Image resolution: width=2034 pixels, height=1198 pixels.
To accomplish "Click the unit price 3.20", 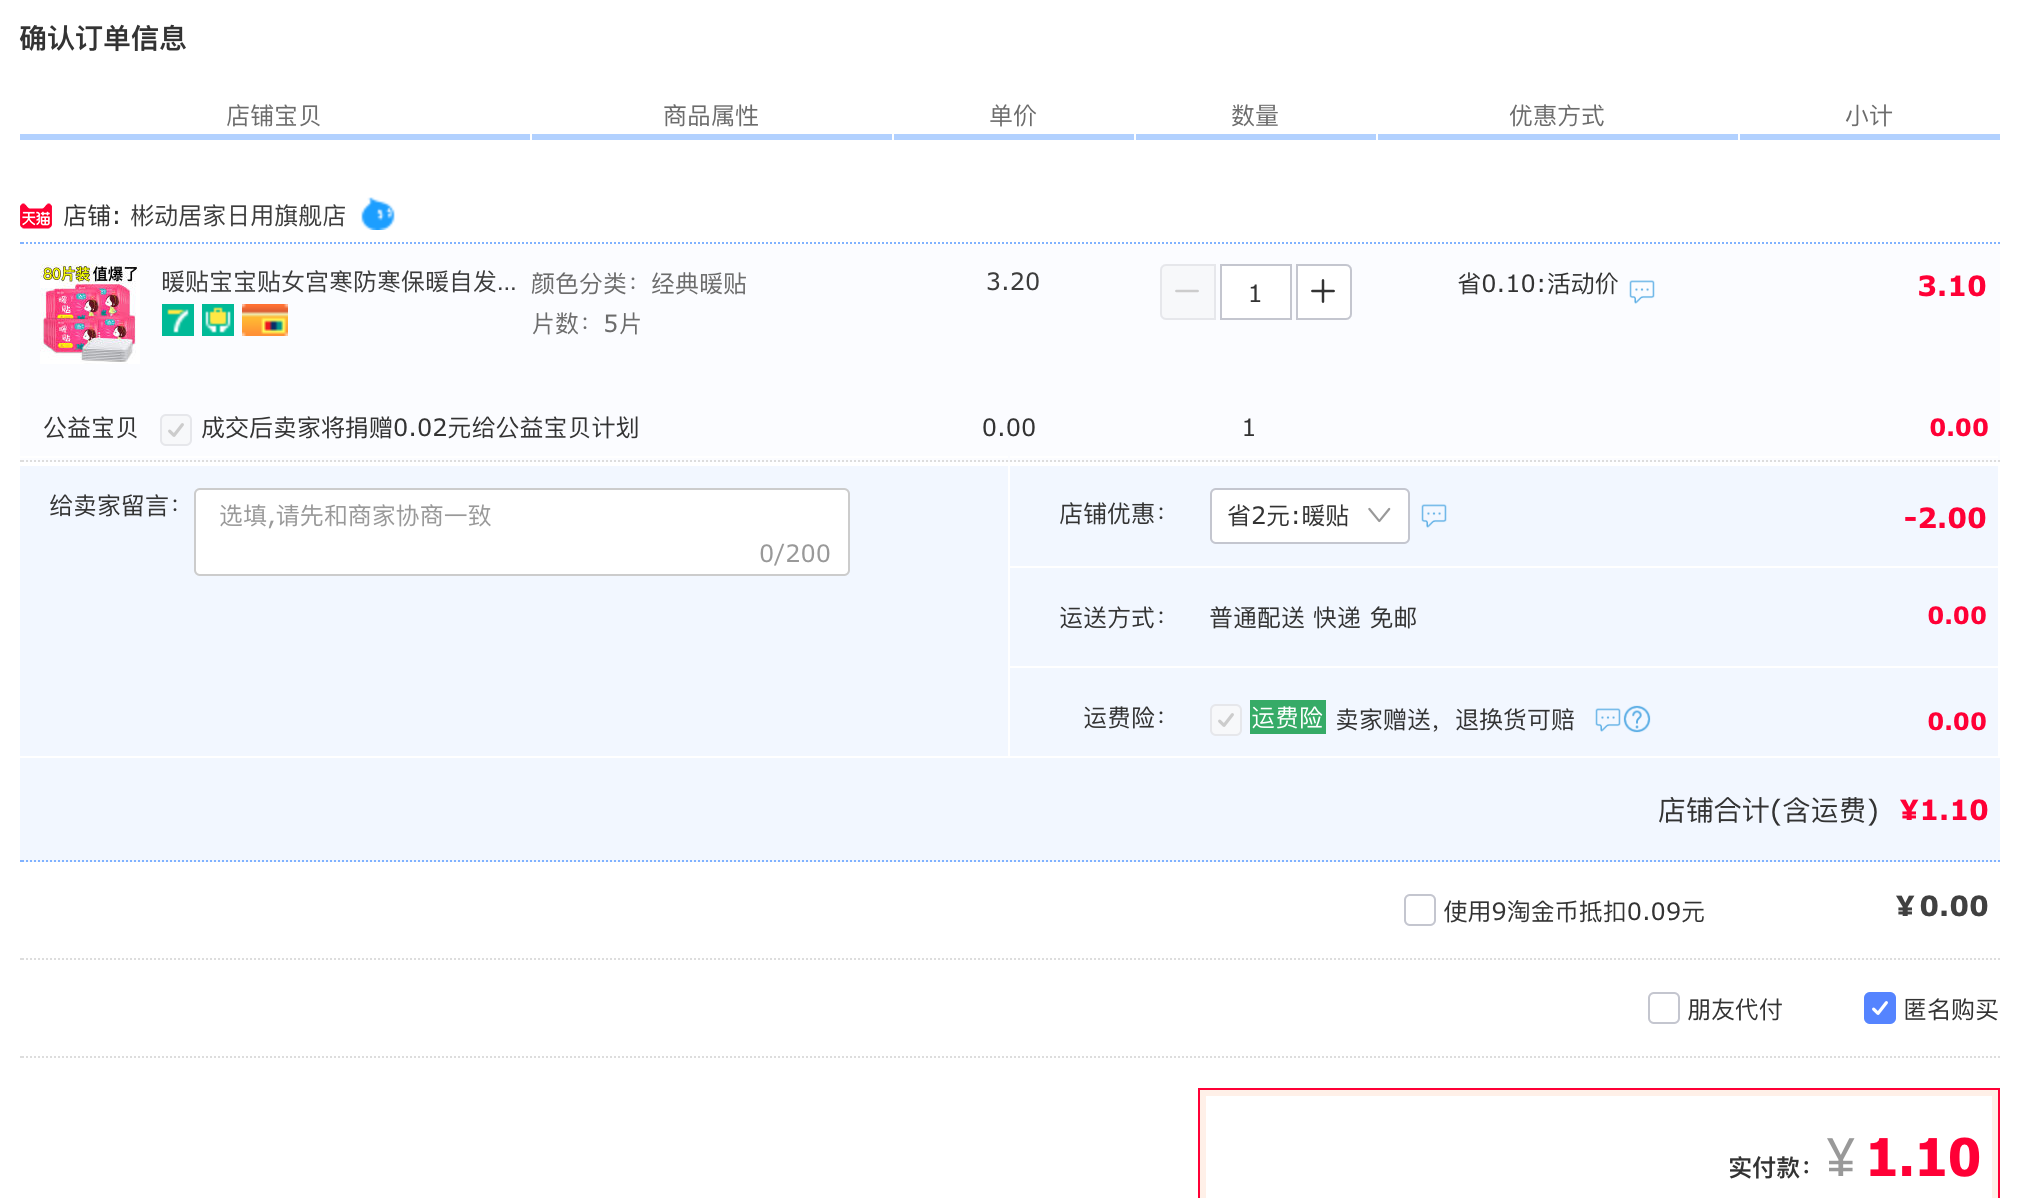I will [x=1013, y=282].
